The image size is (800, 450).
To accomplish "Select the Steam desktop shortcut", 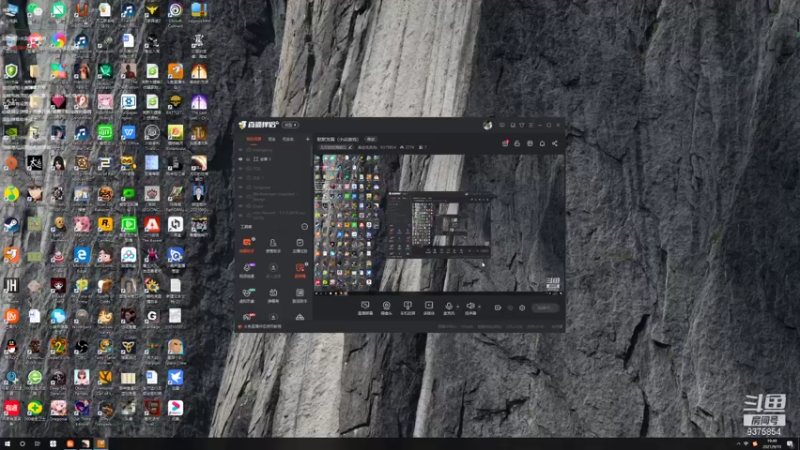I will tap(11, 224).
